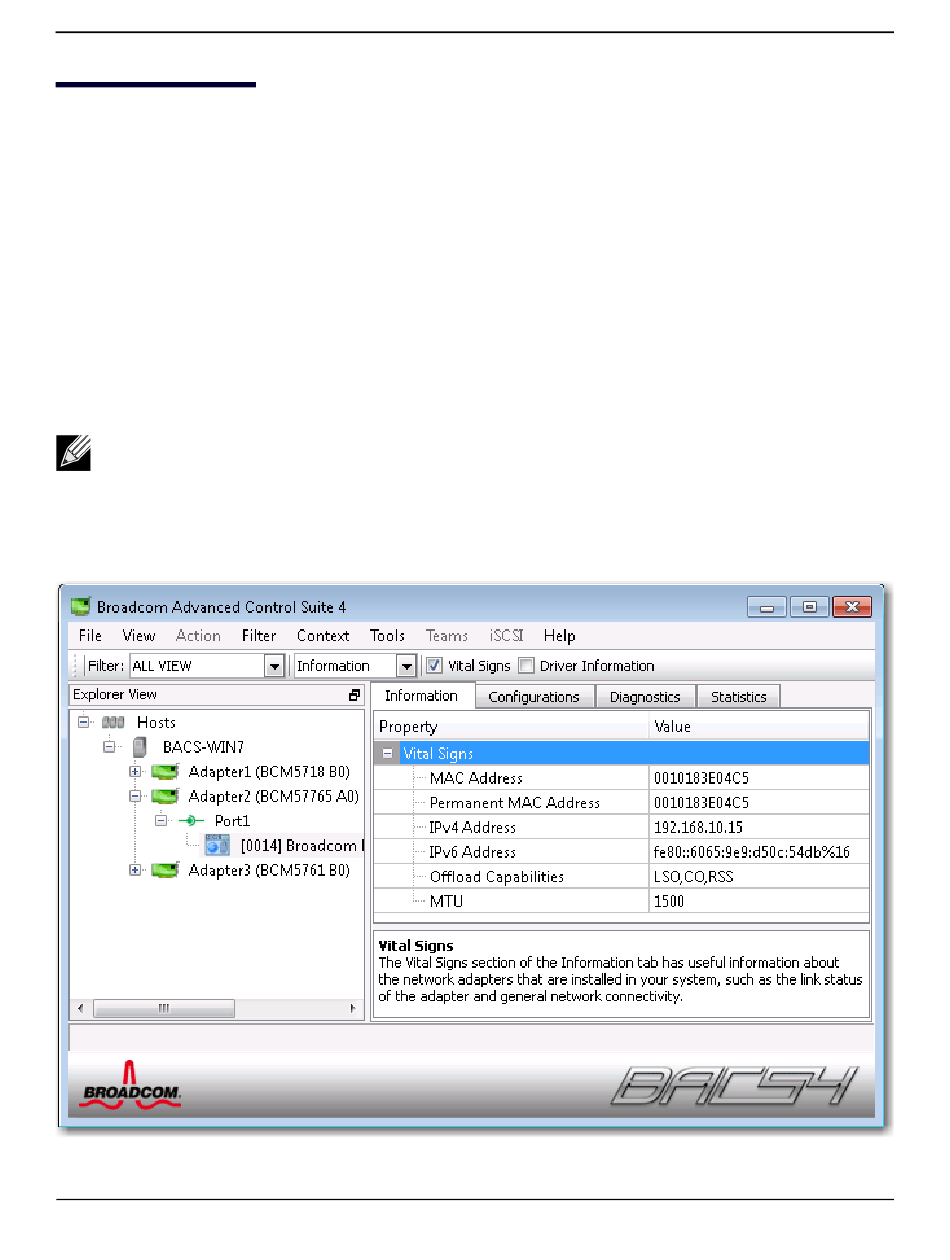The height and width of the screenshot is (1260, 950).
Task: Open the Filter menu
Action: [x=259, y=636]
